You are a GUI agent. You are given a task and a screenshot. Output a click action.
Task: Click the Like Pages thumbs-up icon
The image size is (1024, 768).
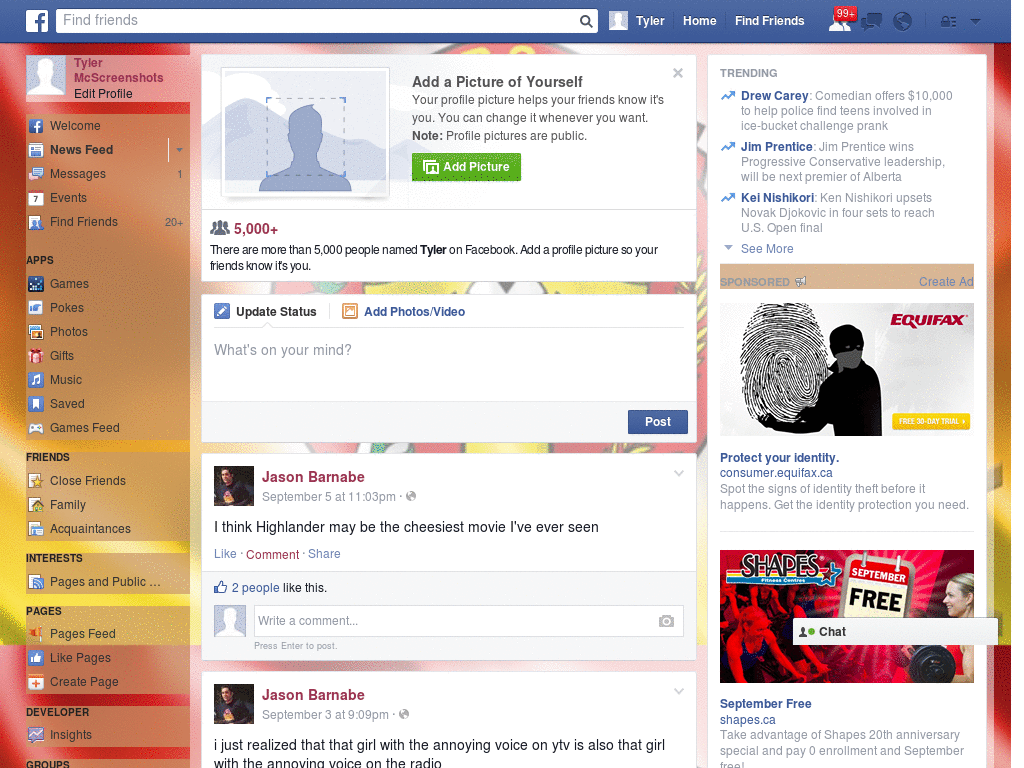point(36,658)
